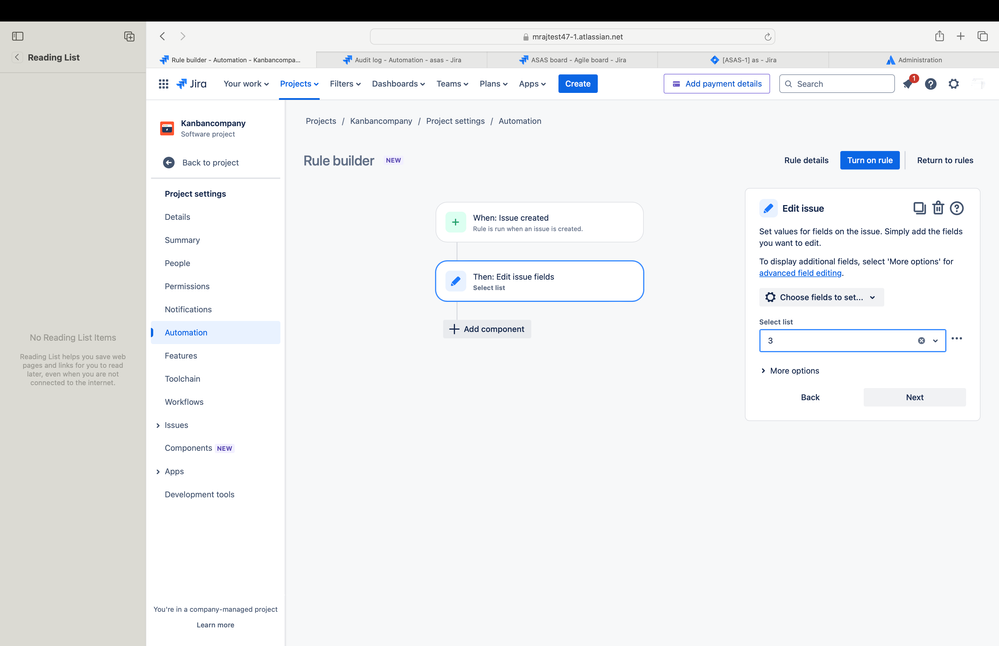The image size is (999, 646).
Task: Open the Select list dropdown arrow
Action: 935,341
